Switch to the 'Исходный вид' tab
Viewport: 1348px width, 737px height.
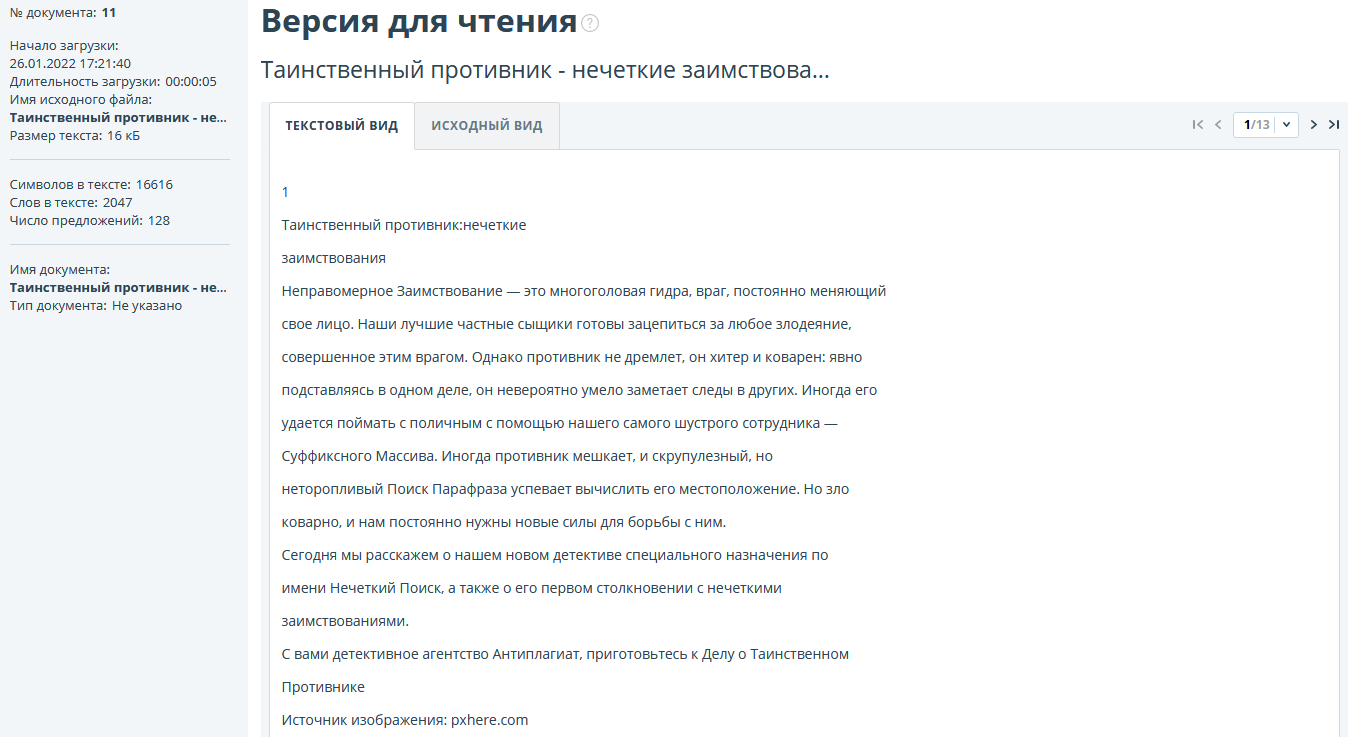(487, 126)
